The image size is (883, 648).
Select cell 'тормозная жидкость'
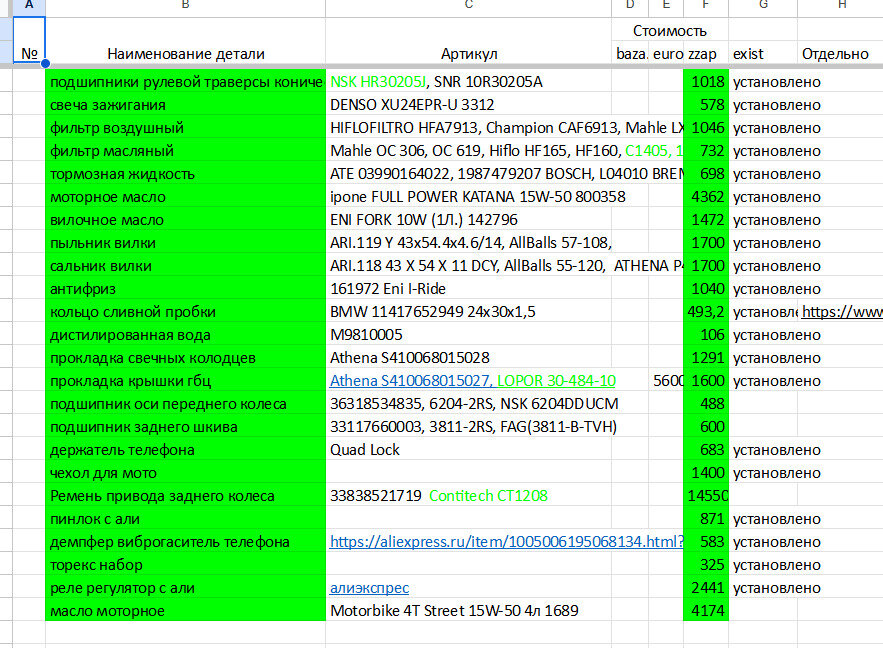click(185, 174)
